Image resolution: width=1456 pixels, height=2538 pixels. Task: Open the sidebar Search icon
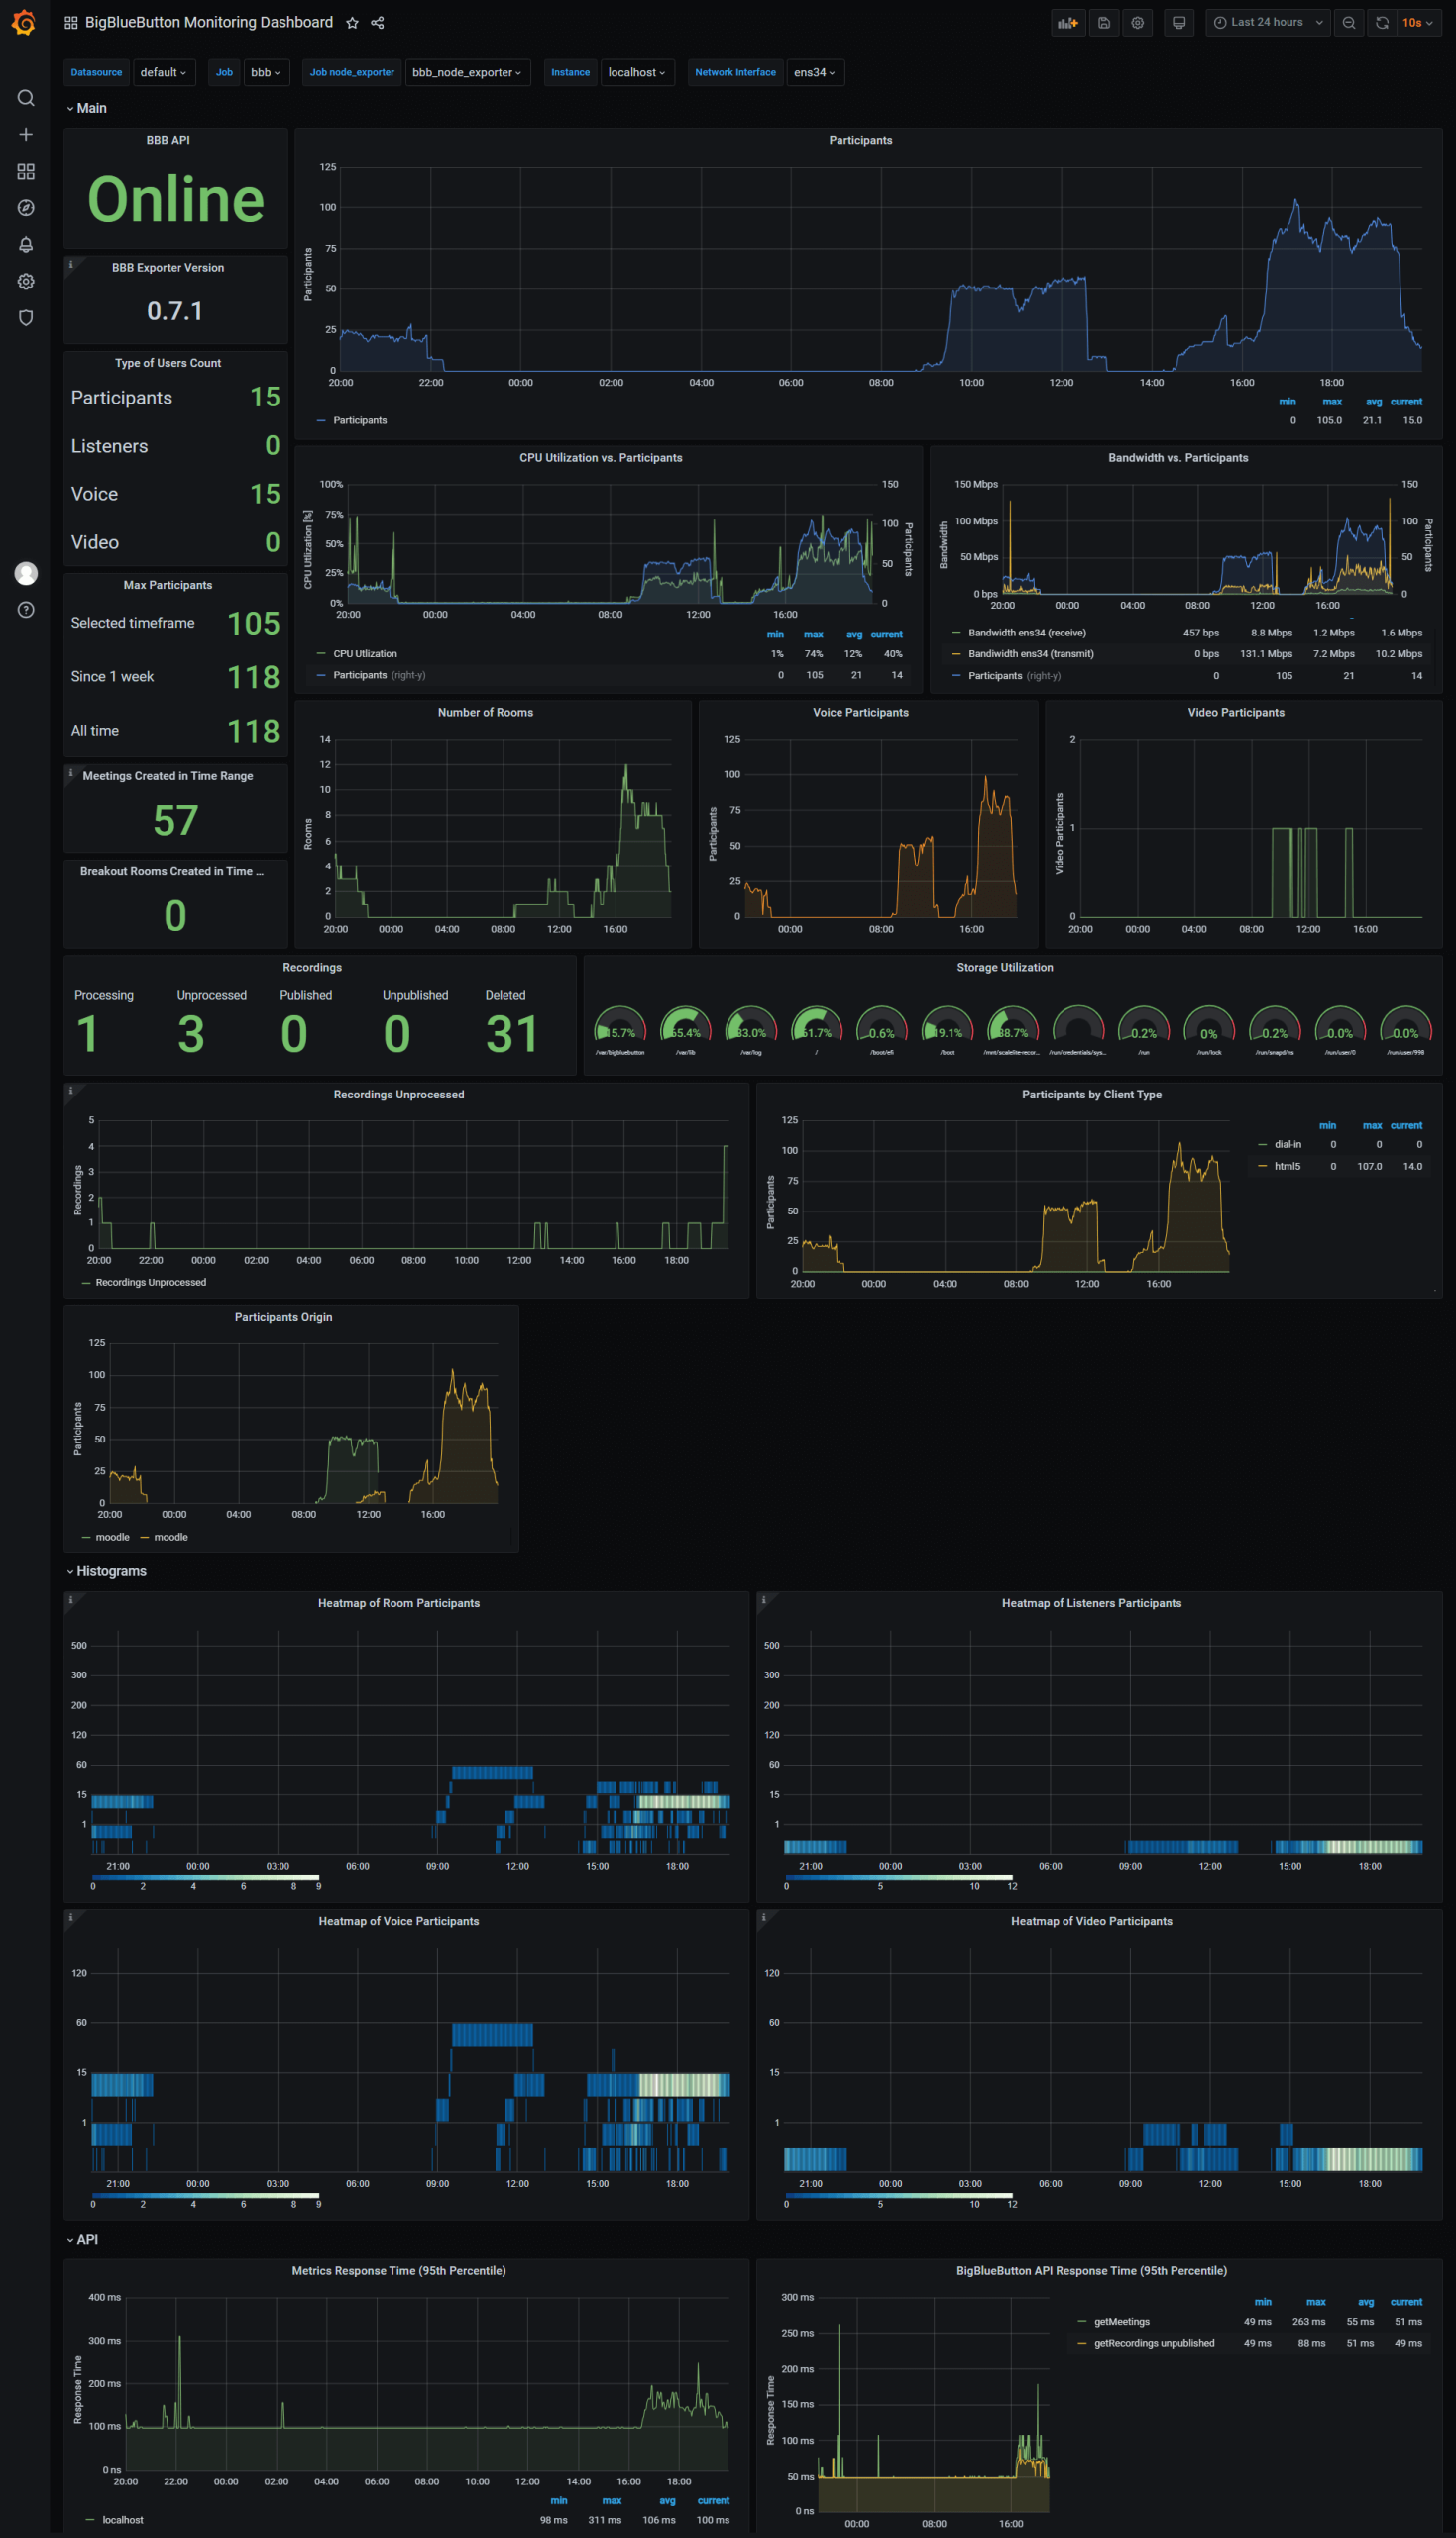tap(26, 98)
